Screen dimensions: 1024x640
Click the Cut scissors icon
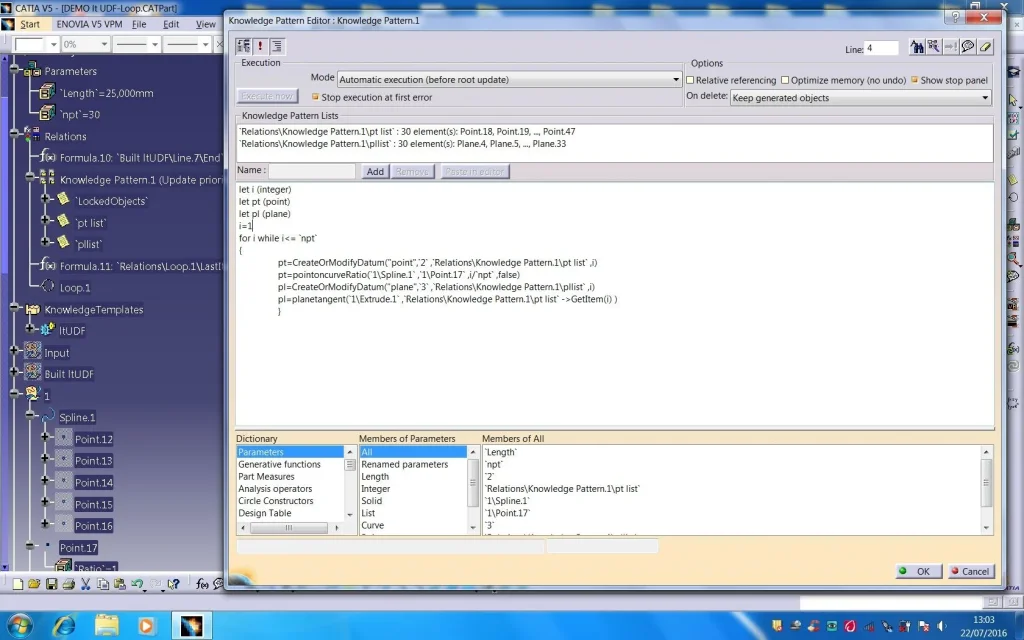(x=86, y=584)
